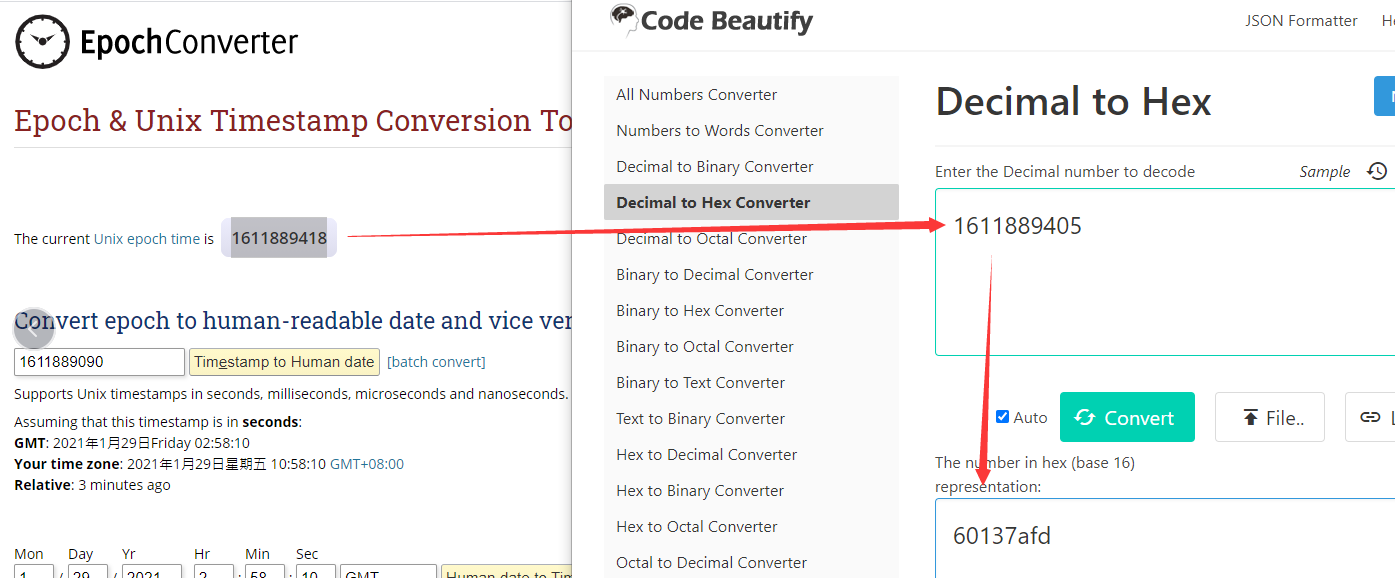Click the hex output box showing 60137afd
The height and width of the screenshot is (578, 1395).
pyautogui.click(x=1165, y=538)
